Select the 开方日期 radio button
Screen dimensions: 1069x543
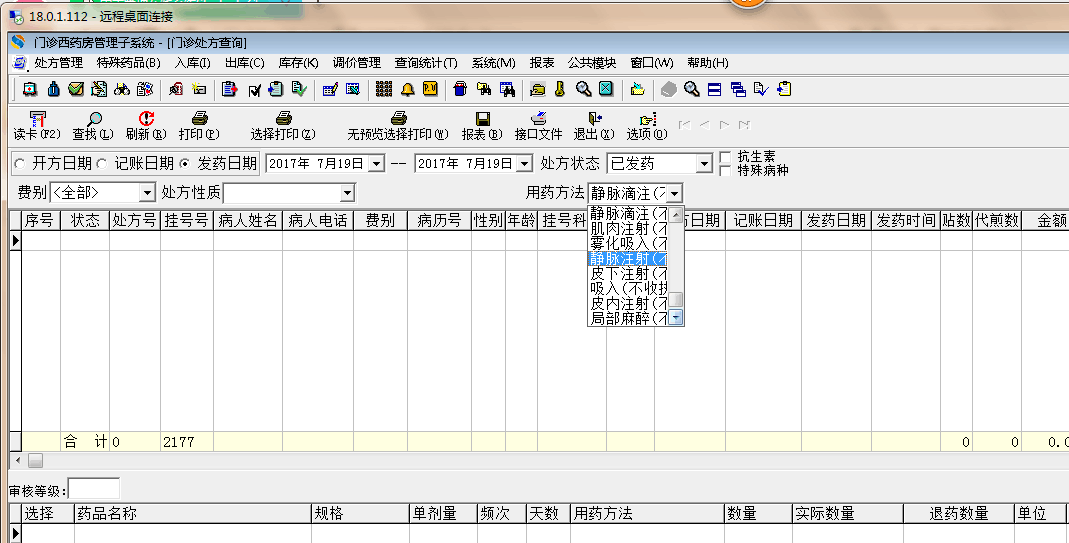(x=20, y=164)
